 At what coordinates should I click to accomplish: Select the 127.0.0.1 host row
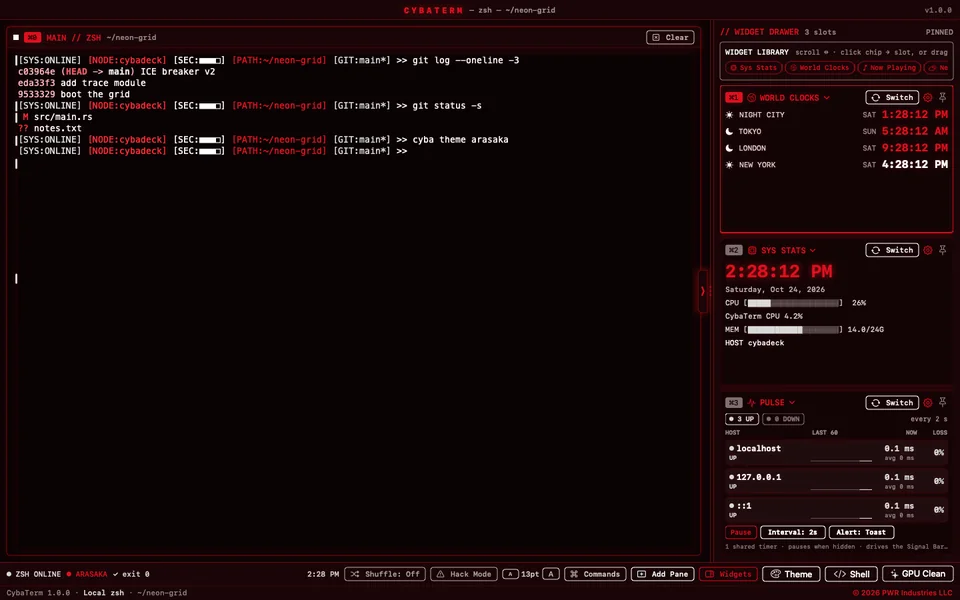[836, 481]
